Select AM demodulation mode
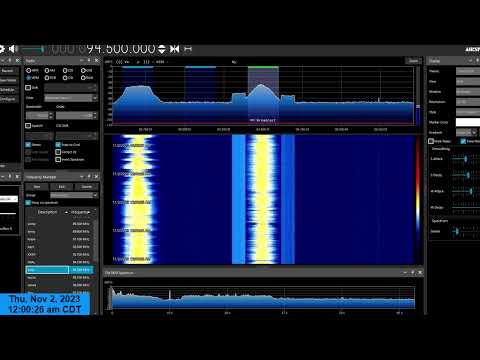480x360 pixels. (50, 70)
